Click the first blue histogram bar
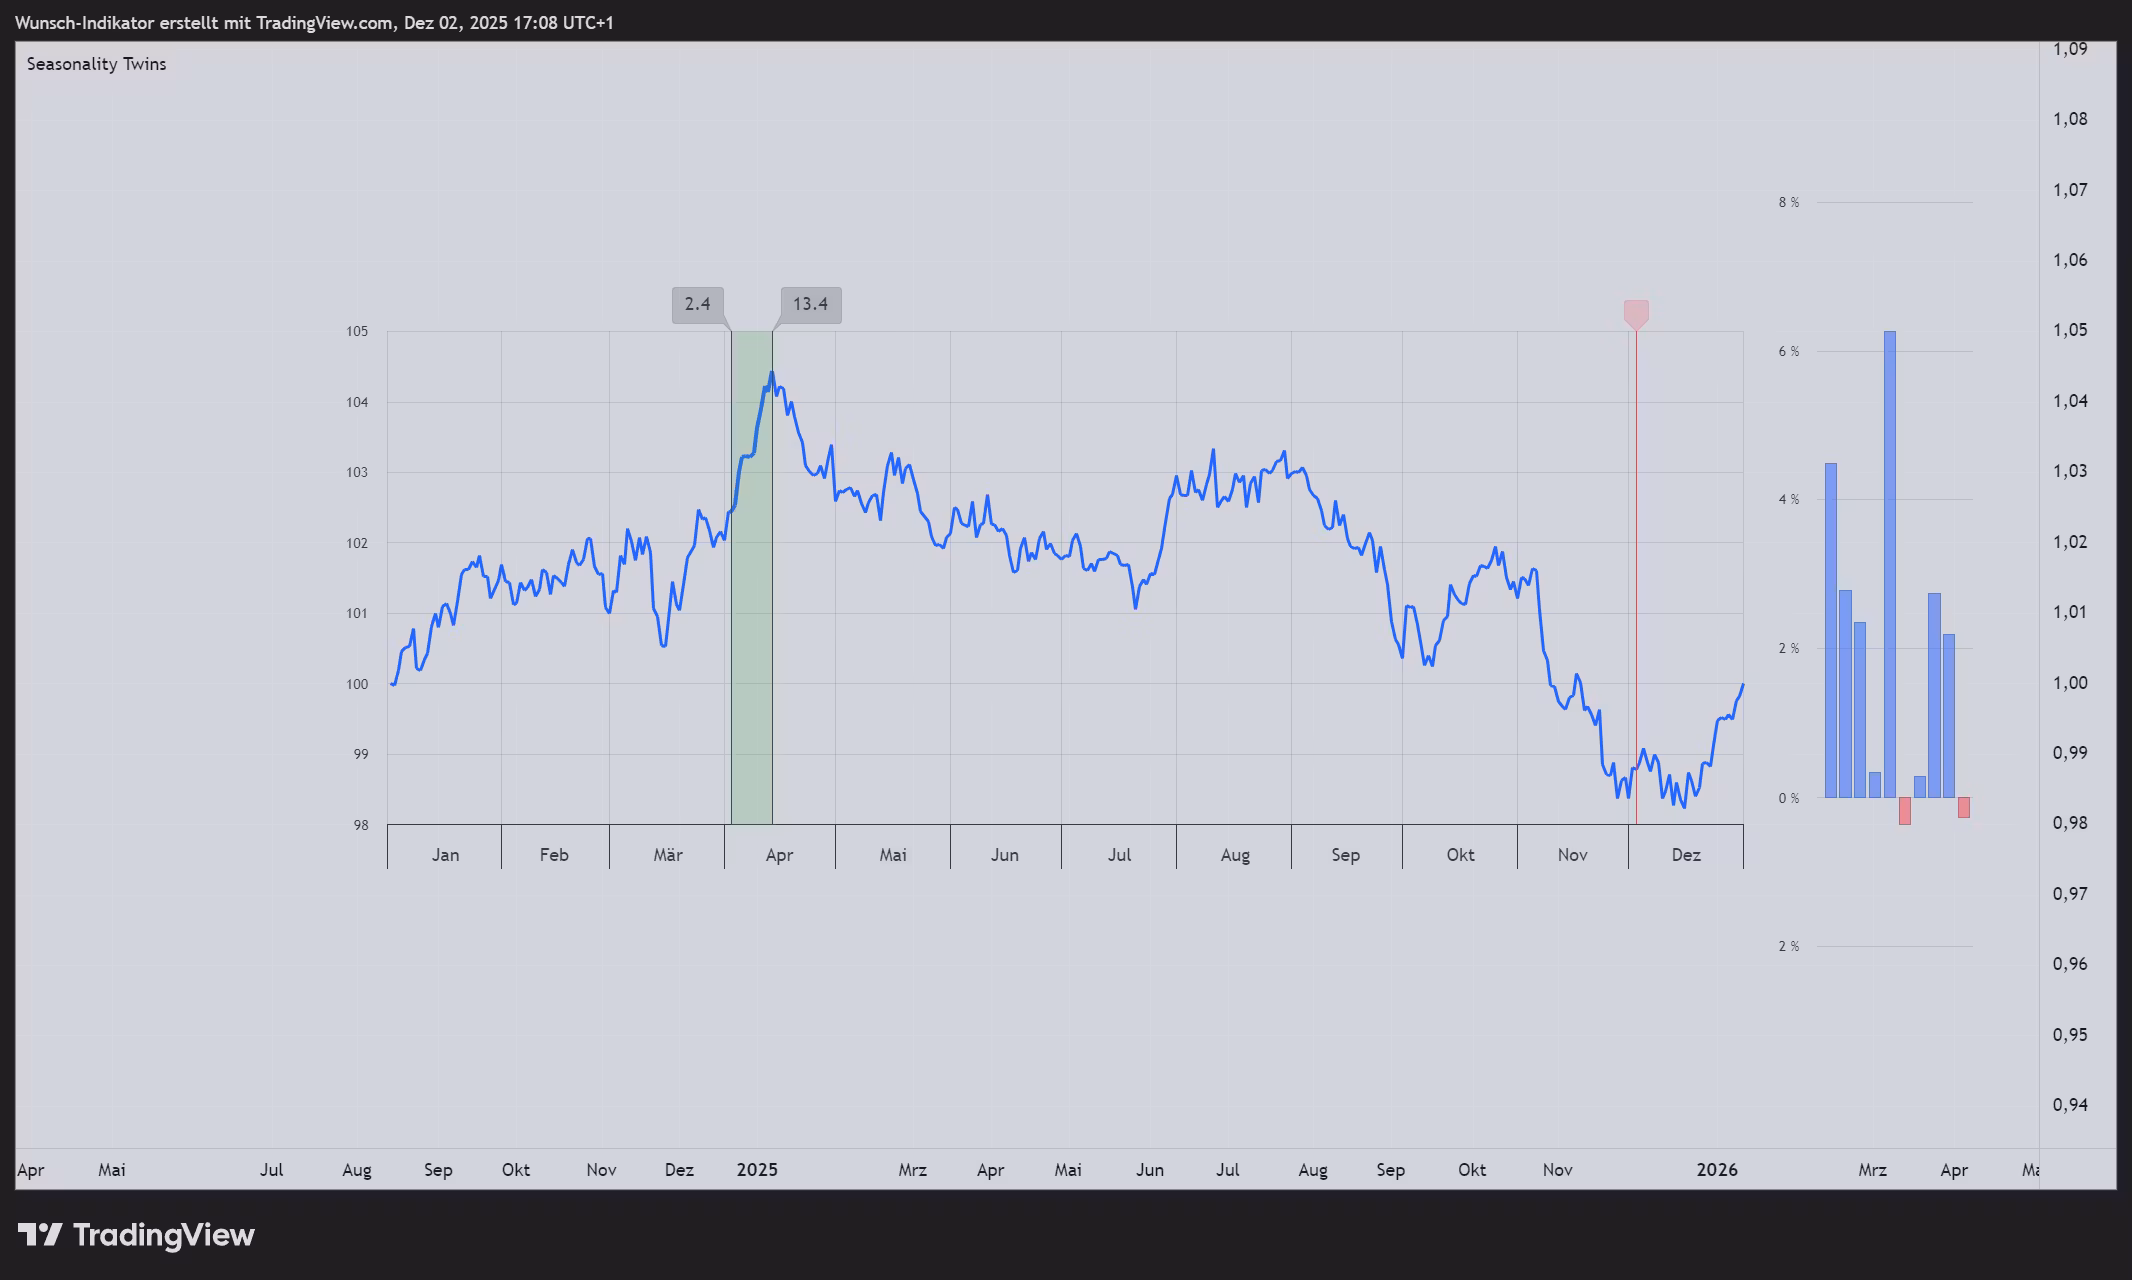The width and height of the screenshot is (2132, 1280). click(x=1830, y=630)
